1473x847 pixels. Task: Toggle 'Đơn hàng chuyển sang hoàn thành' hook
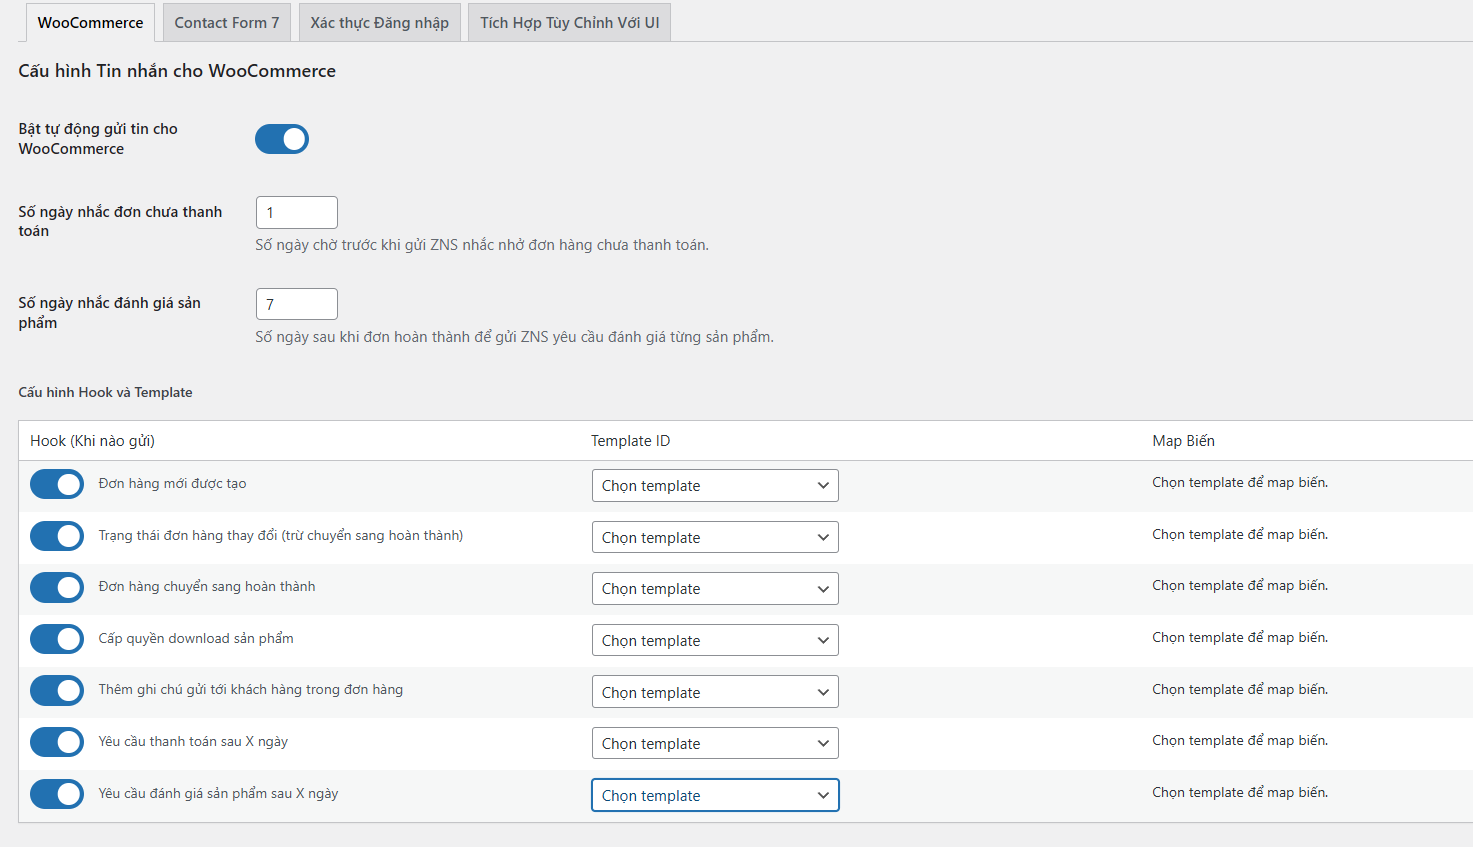[57, 587]
